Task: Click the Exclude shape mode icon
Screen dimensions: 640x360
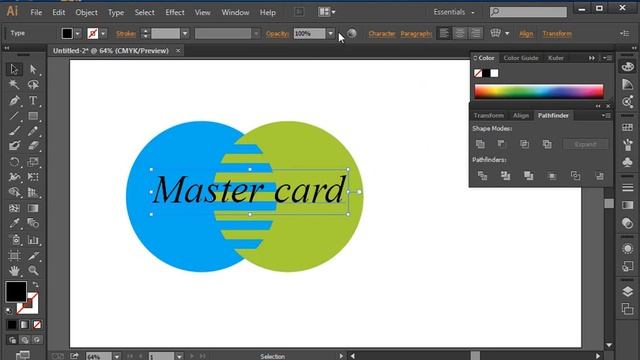Action: coord(547,144)
